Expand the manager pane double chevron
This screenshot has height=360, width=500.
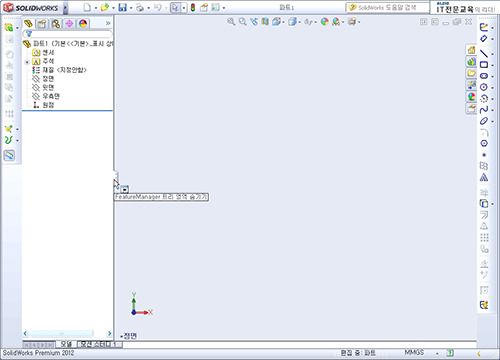pyautogui.click(x=108, y=23)
